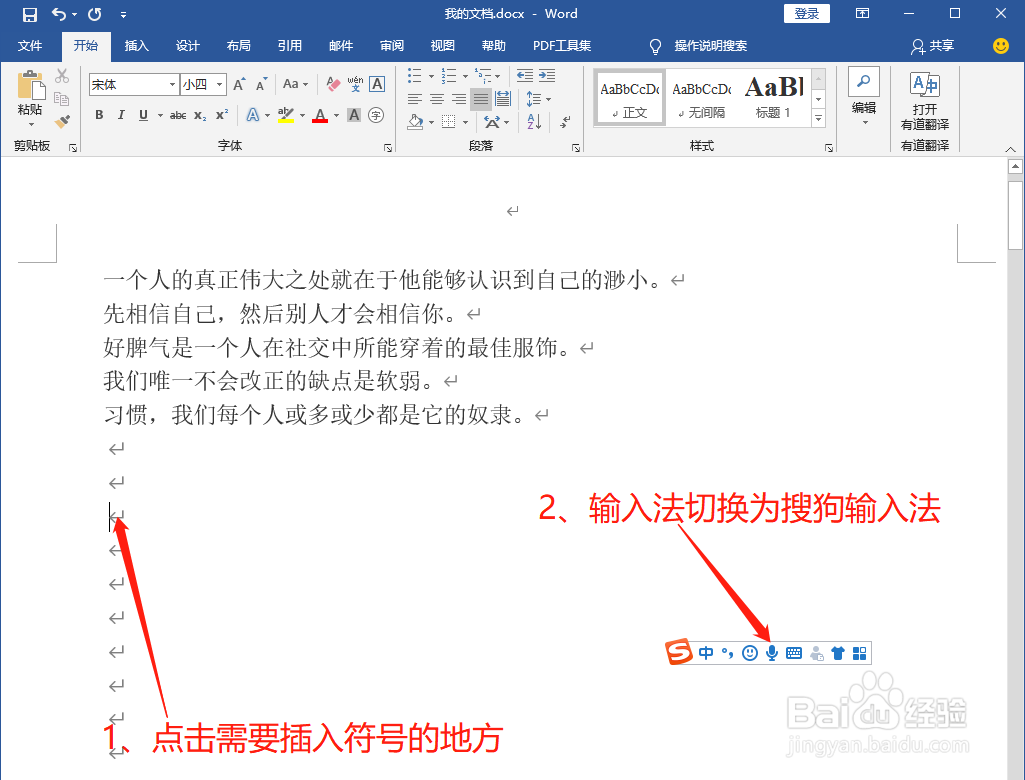The width and height of the screenshot is (1025, 780).
Task: Select the 标题 1 style
Action: tap(773, 97)
